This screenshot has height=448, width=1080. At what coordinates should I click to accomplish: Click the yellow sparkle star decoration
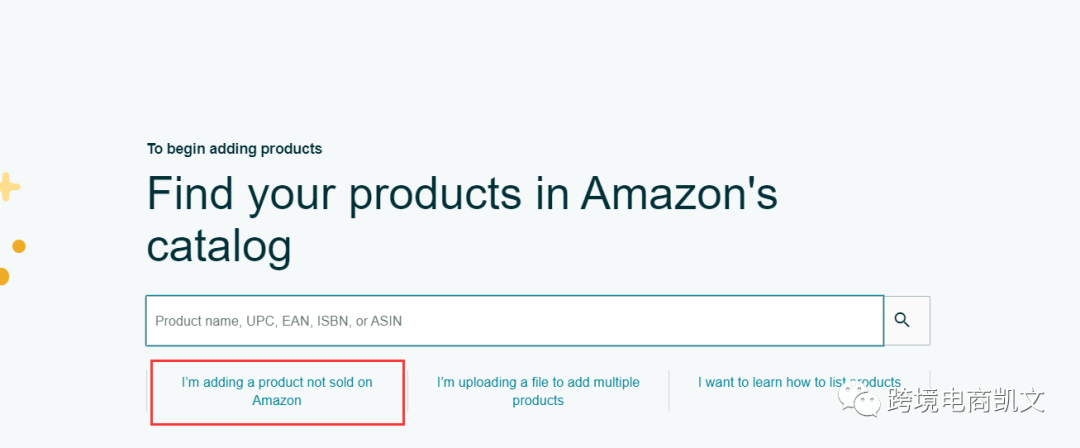(9, 186)
